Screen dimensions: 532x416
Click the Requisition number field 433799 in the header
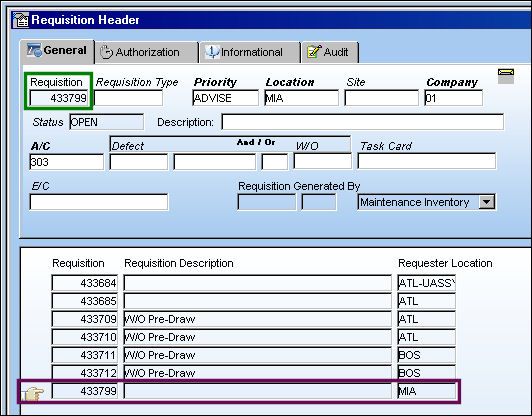pos(59,98)
